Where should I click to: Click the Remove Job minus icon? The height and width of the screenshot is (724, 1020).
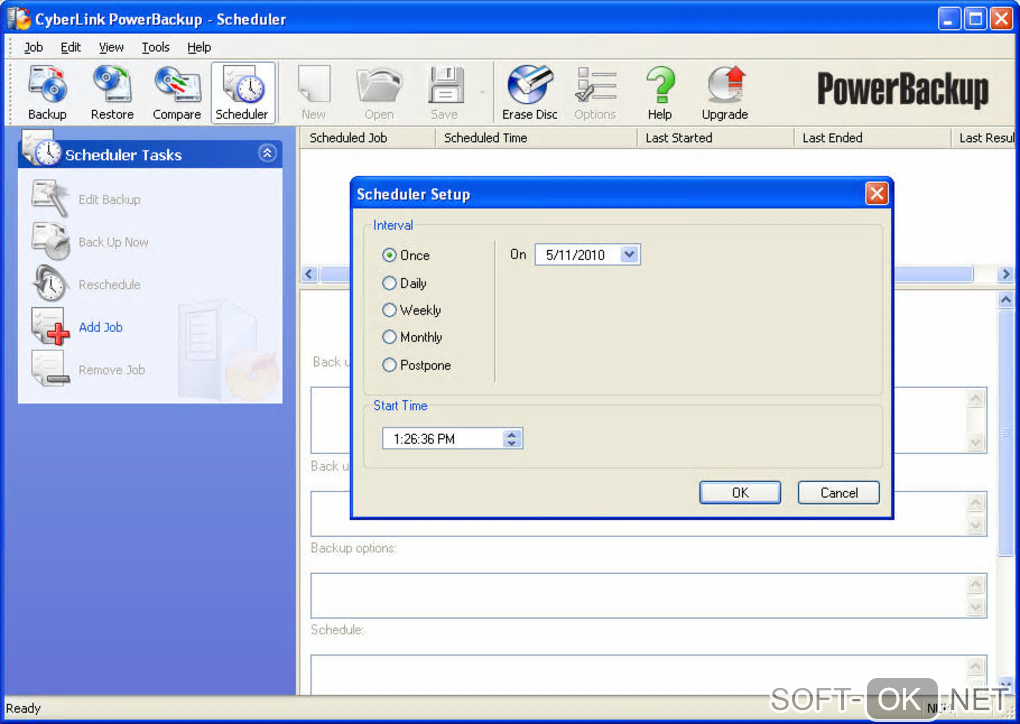point(50,369)
